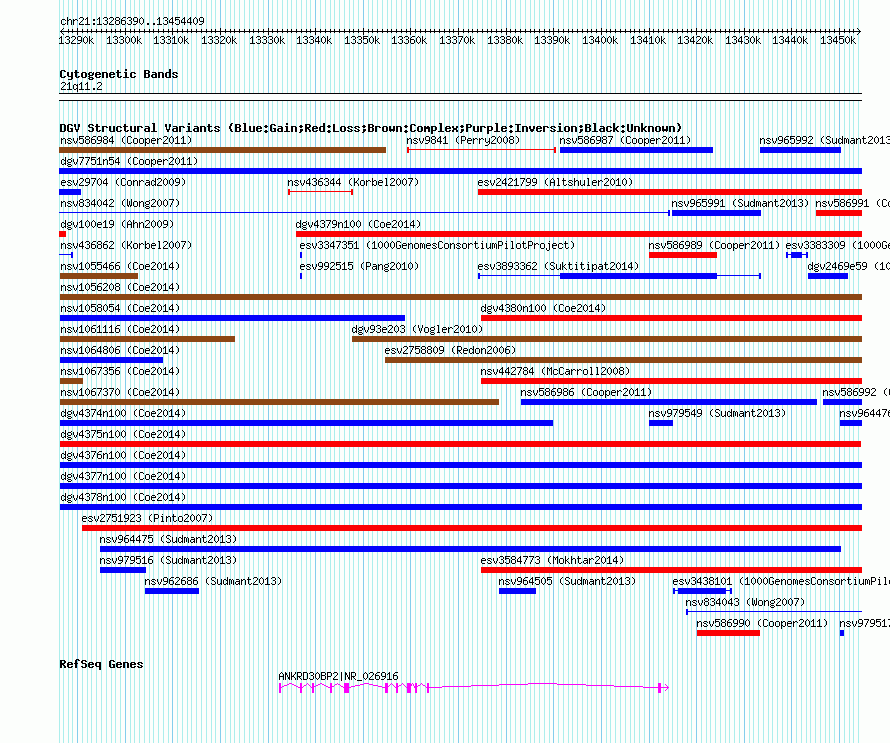Screen dimensions: 890x743
Task: Open nsv436862 (Korbel2007) variant label
Action: [126, 245]
